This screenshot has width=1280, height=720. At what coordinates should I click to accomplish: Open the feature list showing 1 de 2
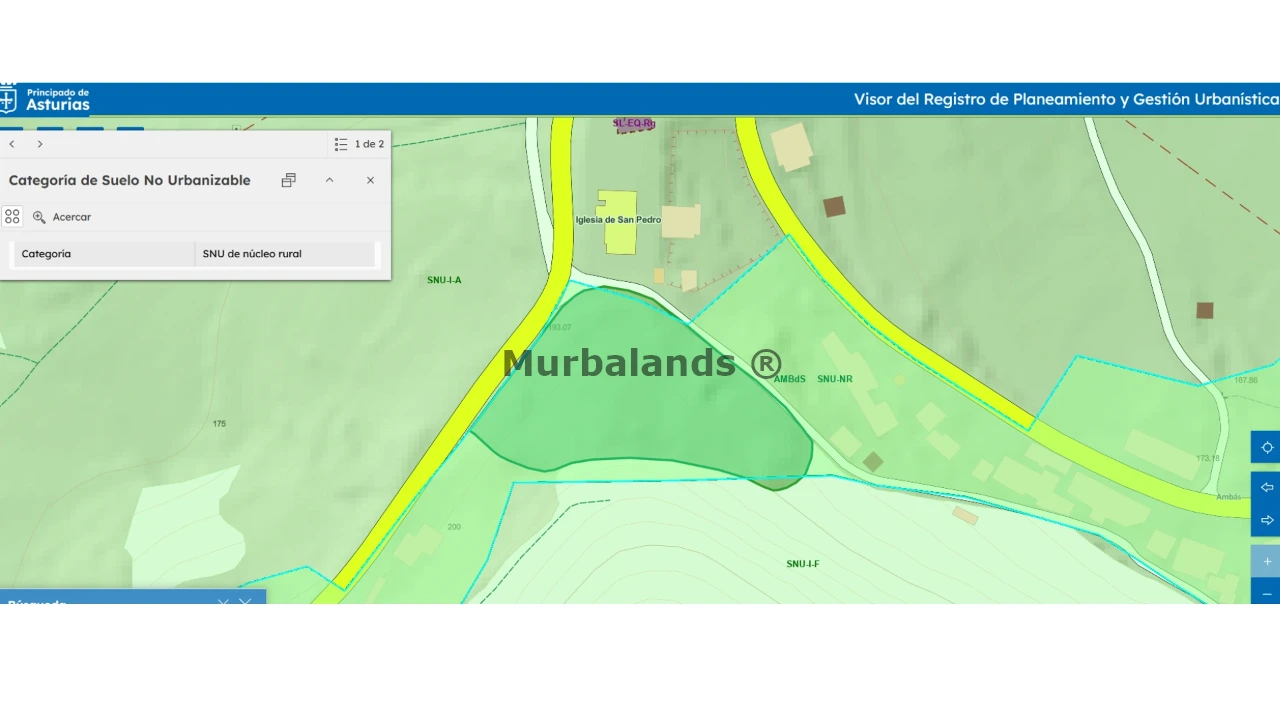(359, 144)
